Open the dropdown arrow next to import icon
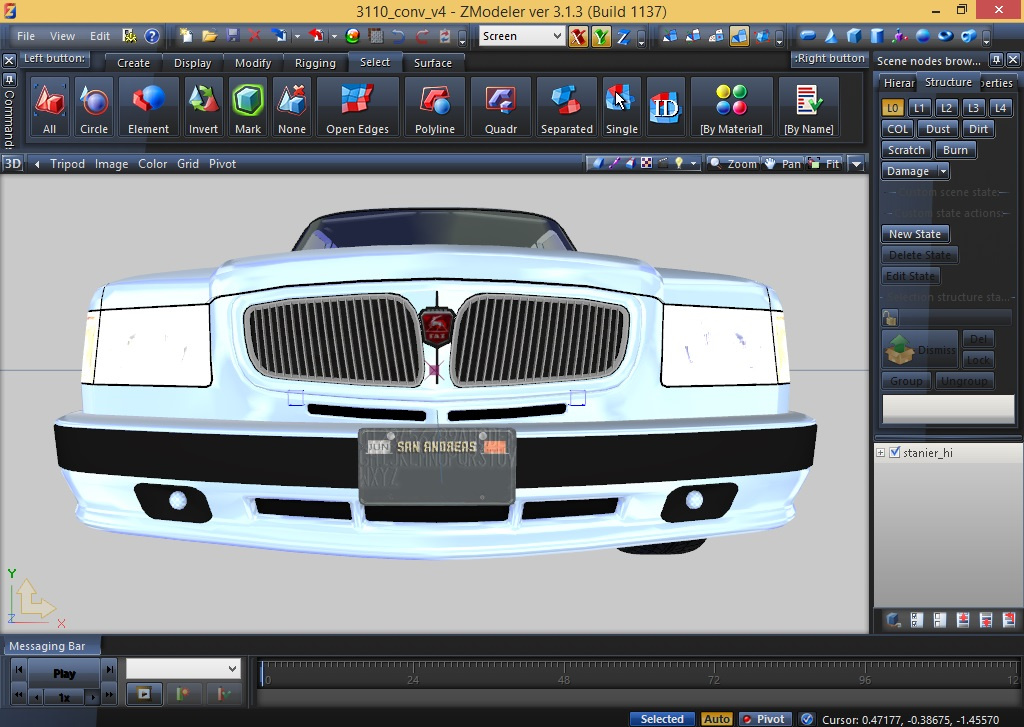The width and height of the screenshot is (1024, 727). [x=296, y=36]
